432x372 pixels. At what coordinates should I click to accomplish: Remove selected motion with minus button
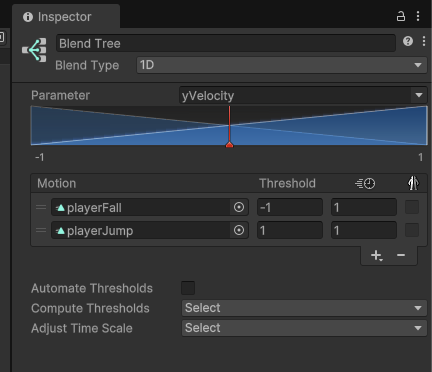(401, 255)
